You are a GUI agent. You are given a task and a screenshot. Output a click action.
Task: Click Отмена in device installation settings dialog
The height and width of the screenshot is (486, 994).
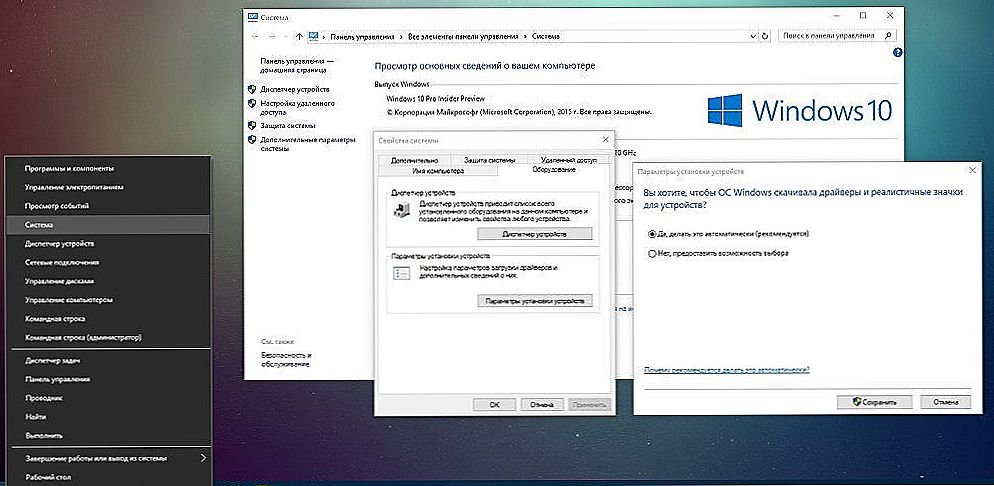click(x=945, y=402)
